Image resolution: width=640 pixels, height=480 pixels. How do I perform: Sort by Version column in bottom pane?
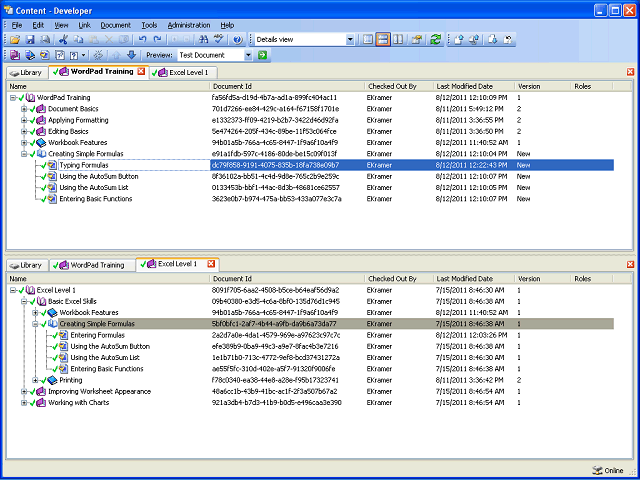(x=542, y=279)
